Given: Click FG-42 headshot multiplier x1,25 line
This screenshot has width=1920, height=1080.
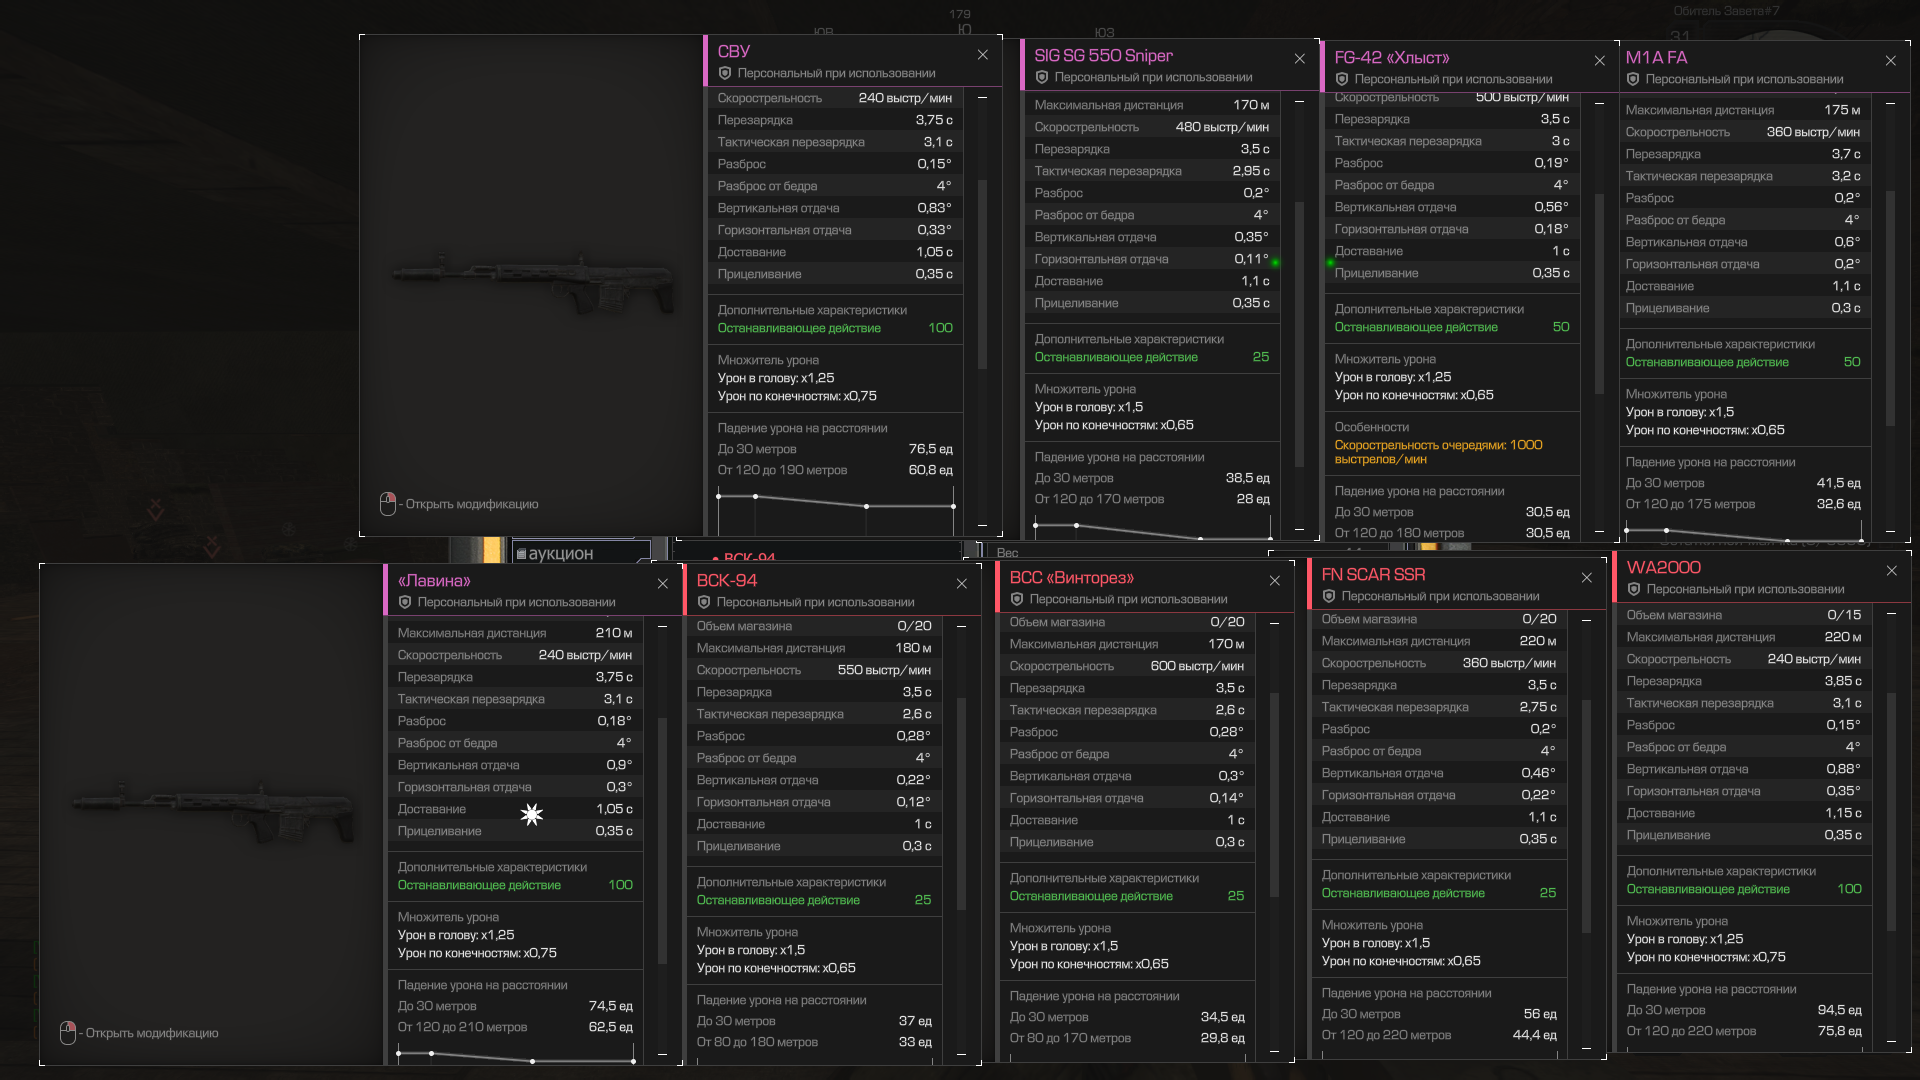Looking at the screenshot, I should click(1393, 377).
